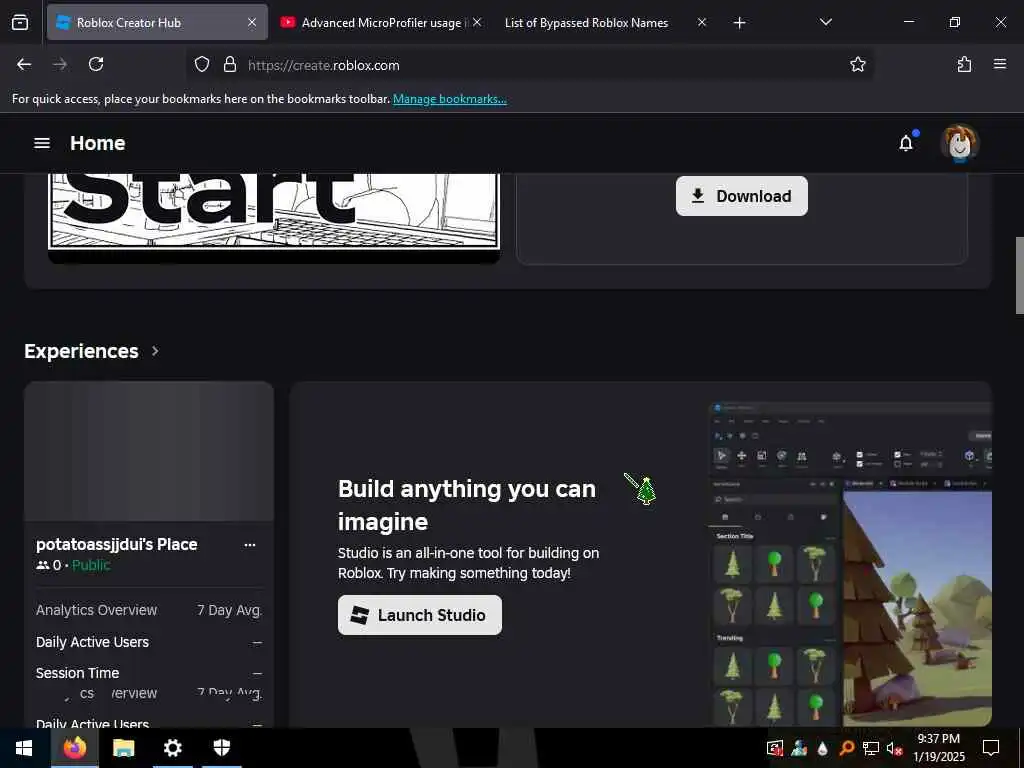Open Windows Security shield in taskbar
This screenshot has width=1024, height=768.
click(222, 748)
